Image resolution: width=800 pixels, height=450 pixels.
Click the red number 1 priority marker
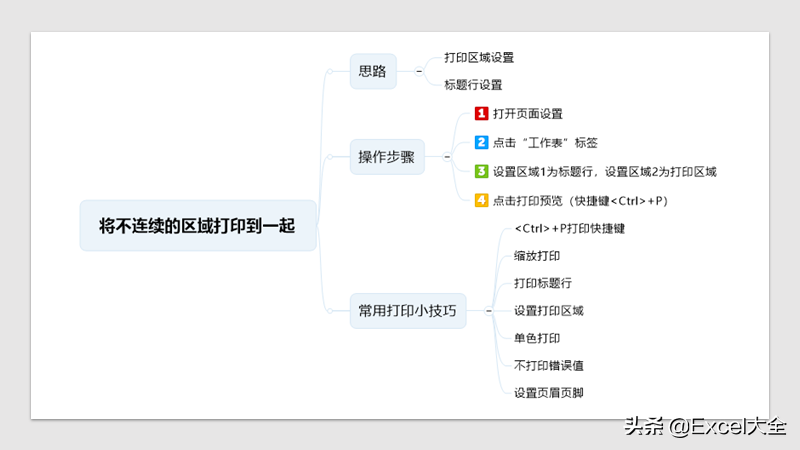[481, 113]
